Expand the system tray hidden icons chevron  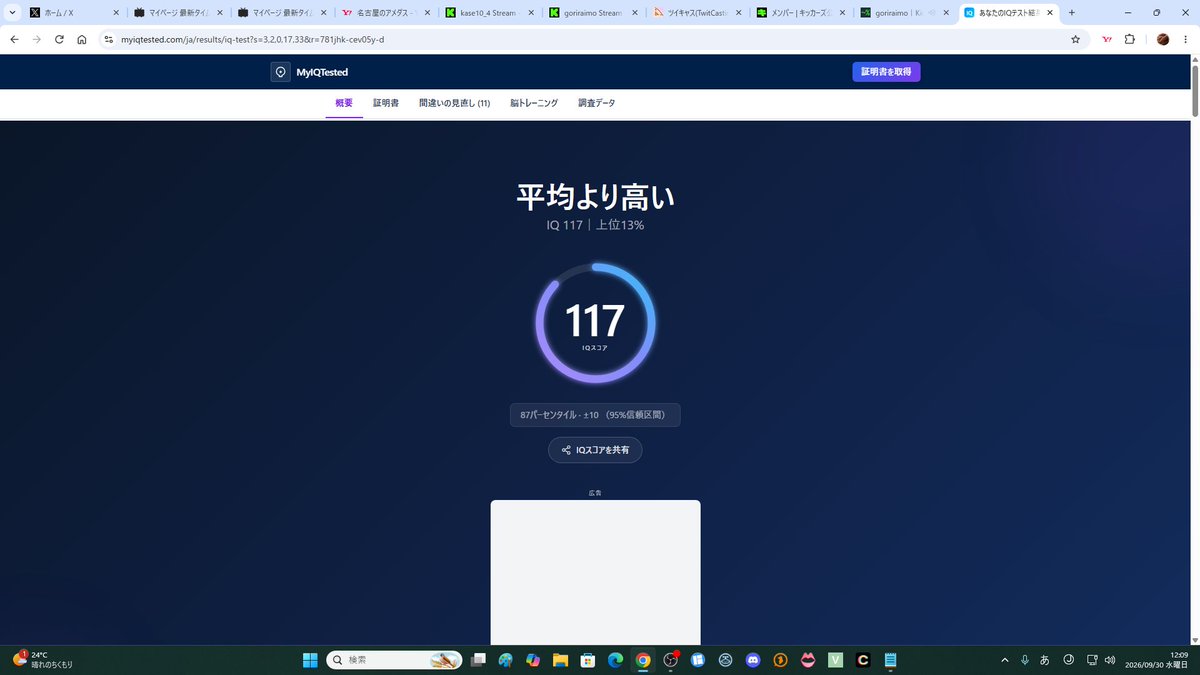coord(1005,660)
